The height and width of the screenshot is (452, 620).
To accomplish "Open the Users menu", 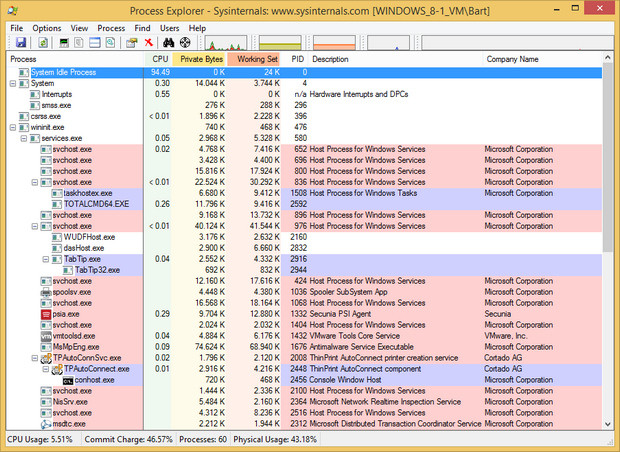I will pos(170,28).
